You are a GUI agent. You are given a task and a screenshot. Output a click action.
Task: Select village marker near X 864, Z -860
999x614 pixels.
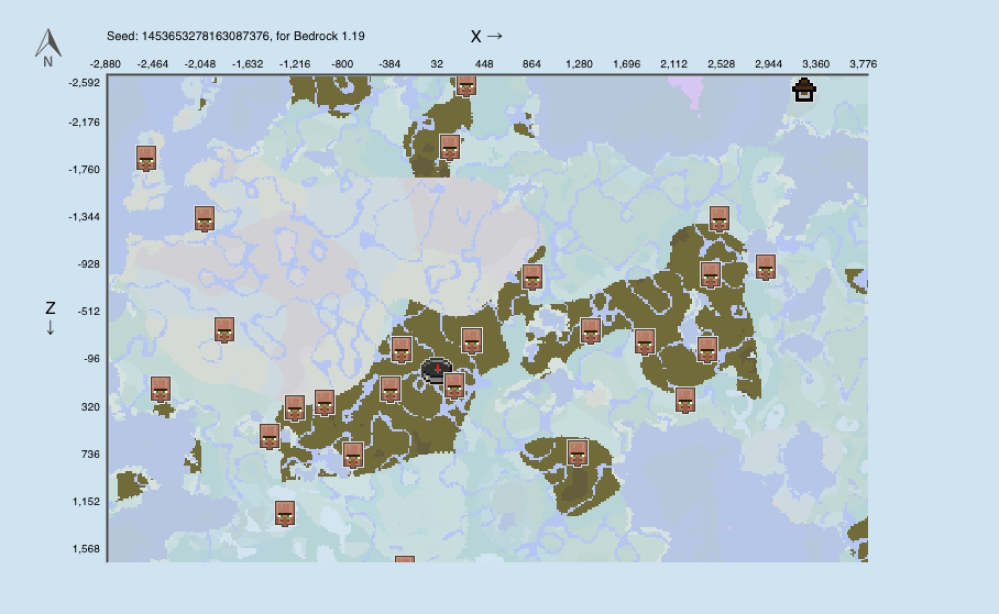point(532,277)
